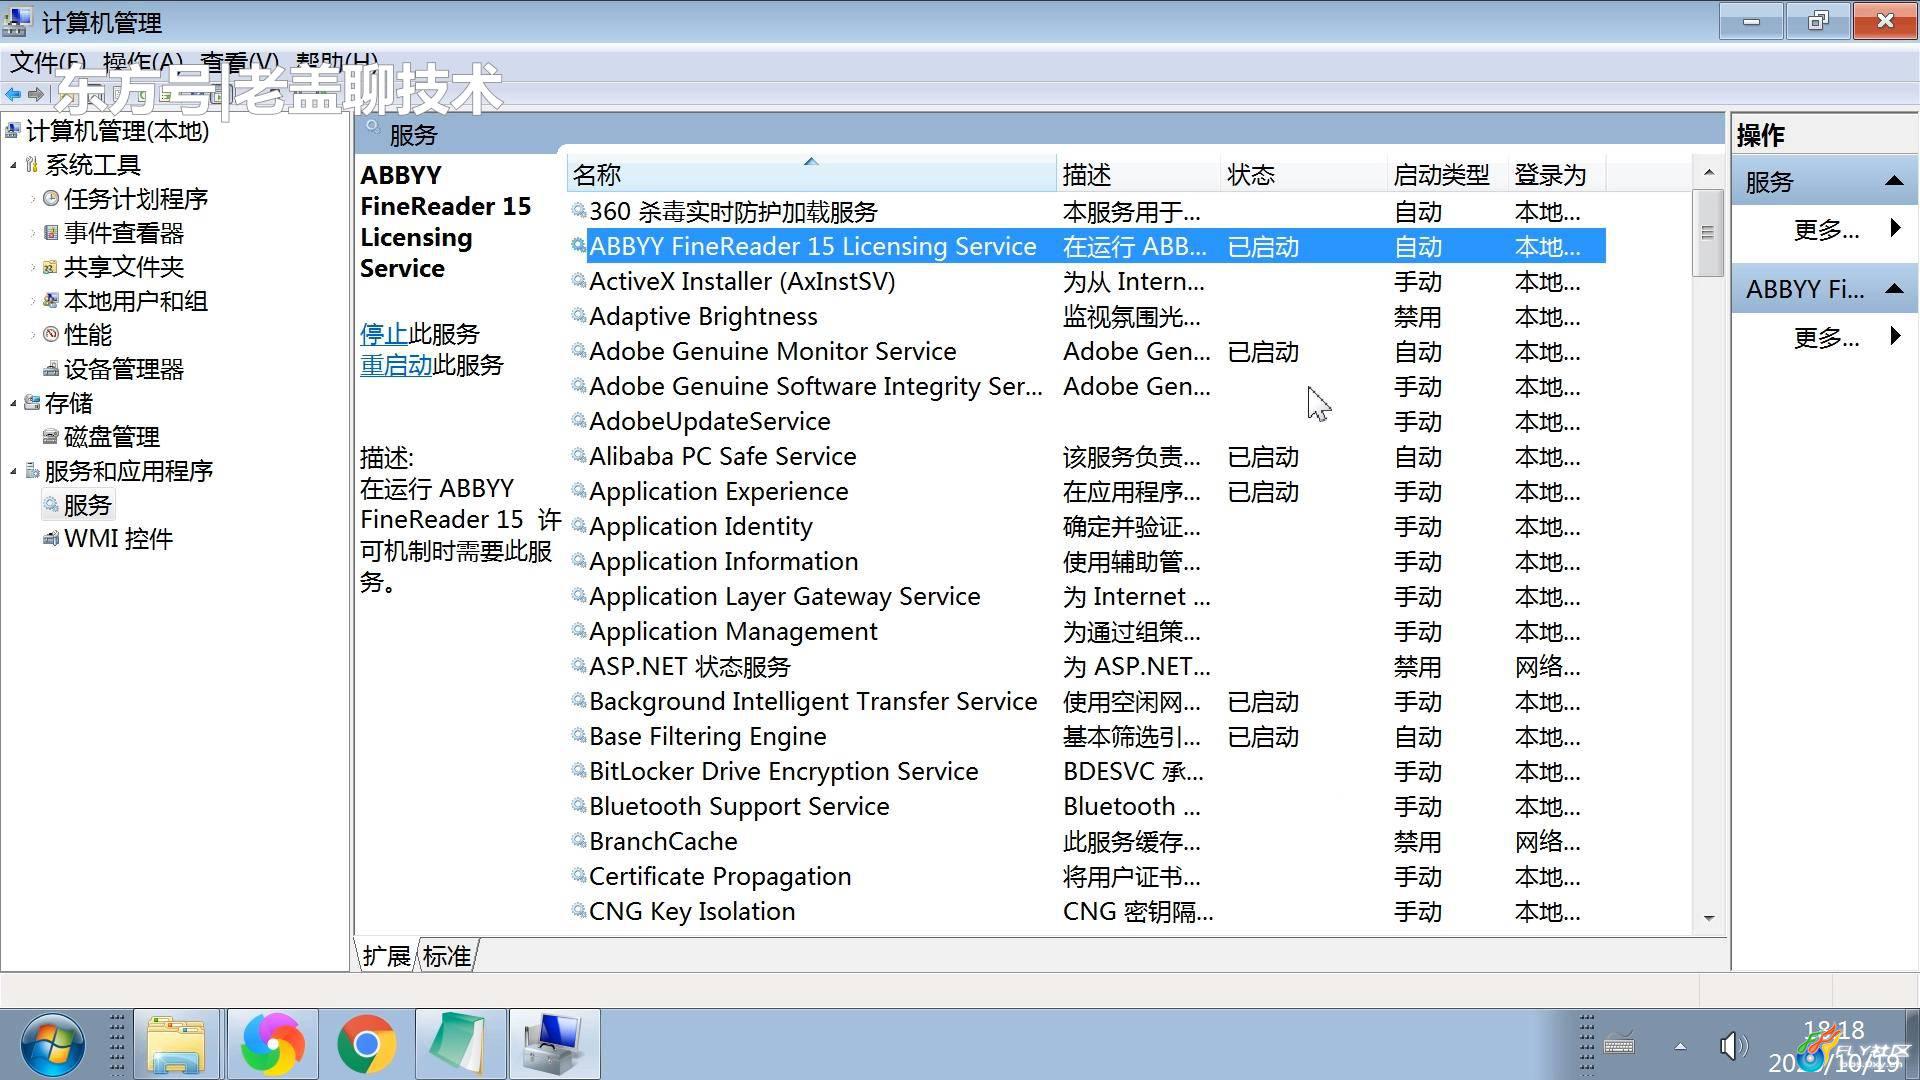This screenshot has width=1920, height=1080.
Task: Sort by Description column header
Action: pos(1139,175)
